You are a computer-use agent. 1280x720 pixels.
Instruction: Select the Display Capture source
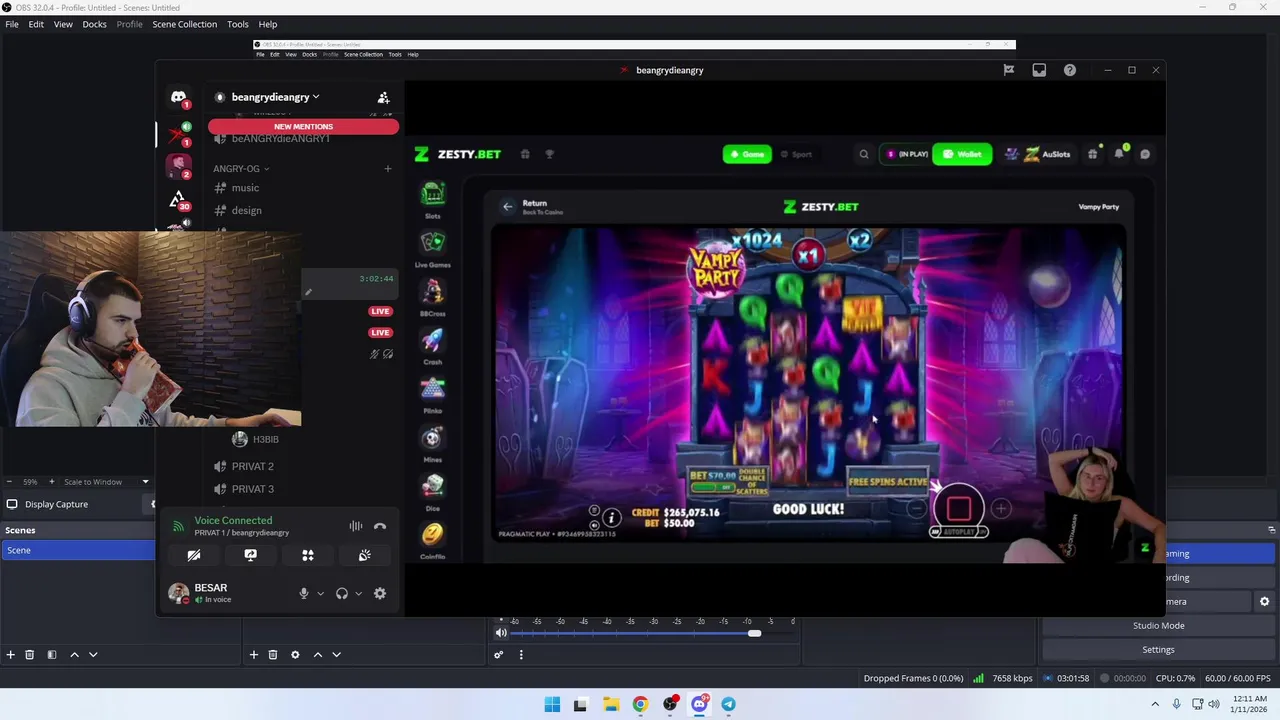tap(57, 504)
